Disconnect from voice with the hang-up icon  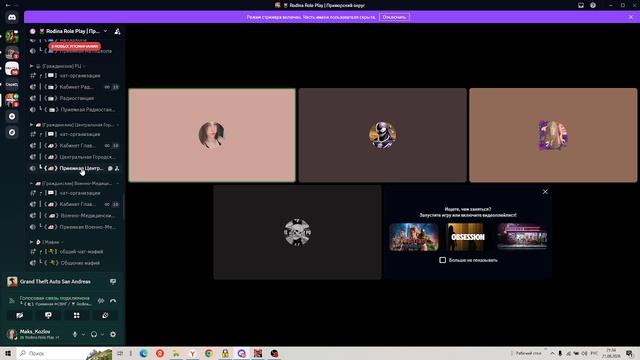[113, 301]
